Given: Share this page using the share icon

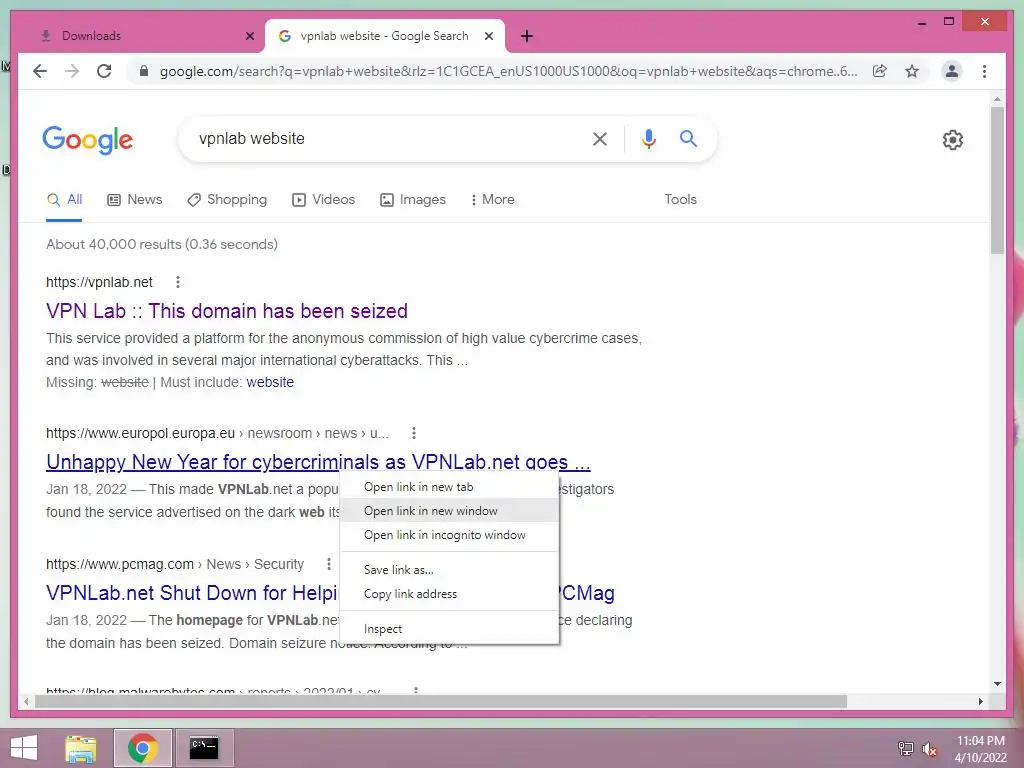Looking at the screenshot, I should pyautogui.click(x=880, y=71).
